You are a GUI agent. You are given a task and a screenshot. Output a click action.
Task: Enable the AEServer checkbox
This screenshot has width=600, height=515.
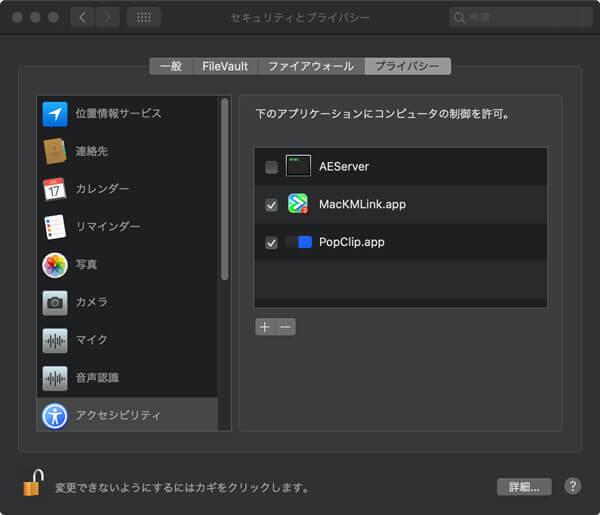click(271, 167)
